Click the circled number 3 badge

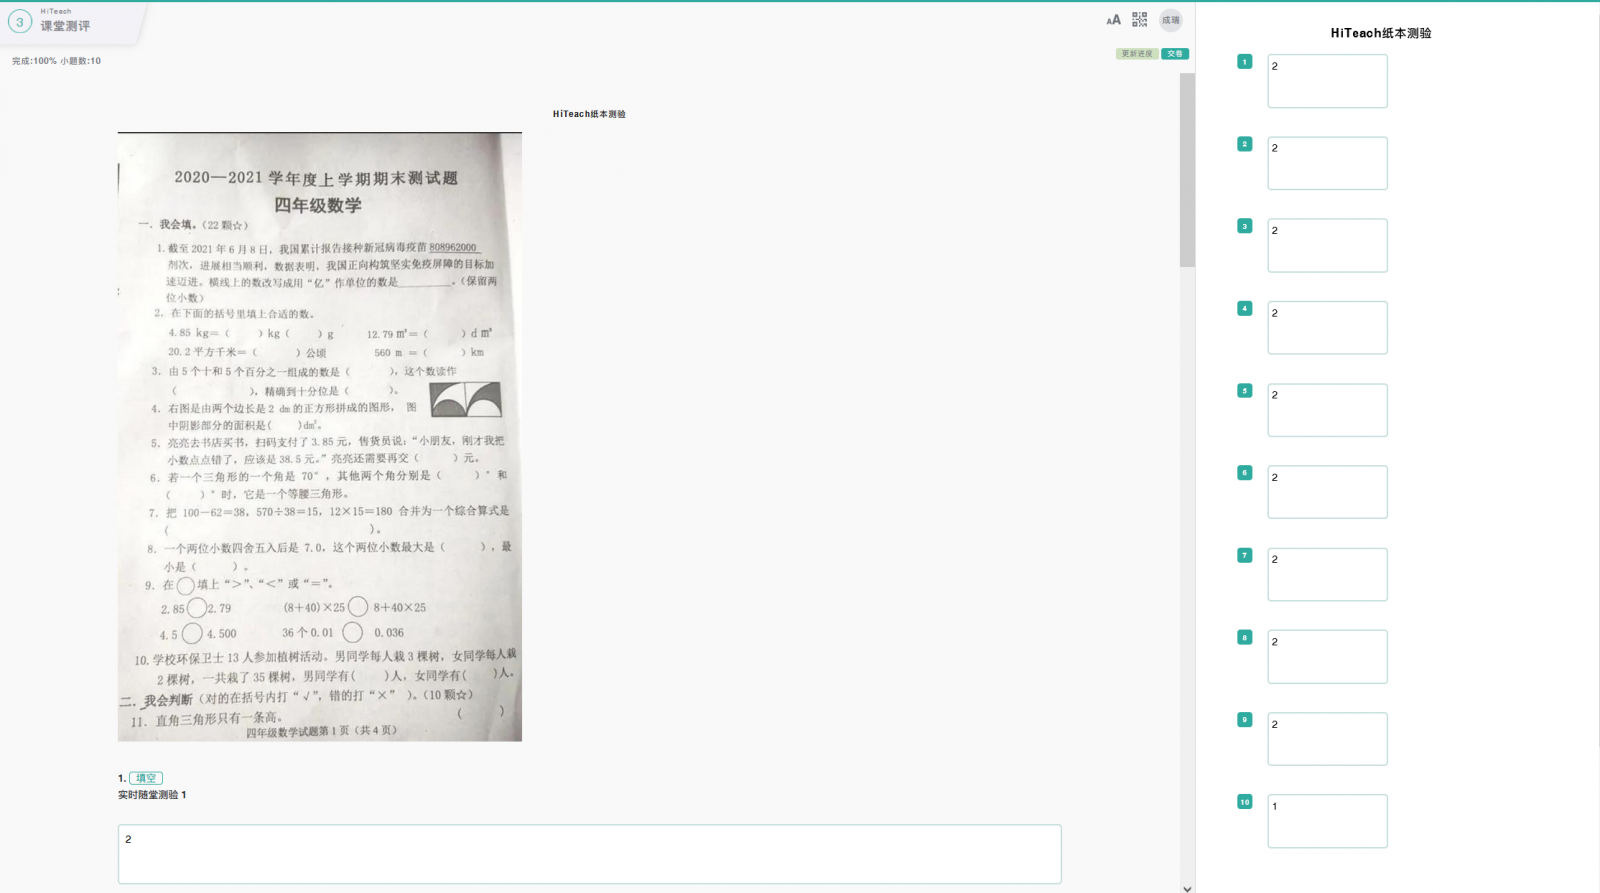point(19,22)
